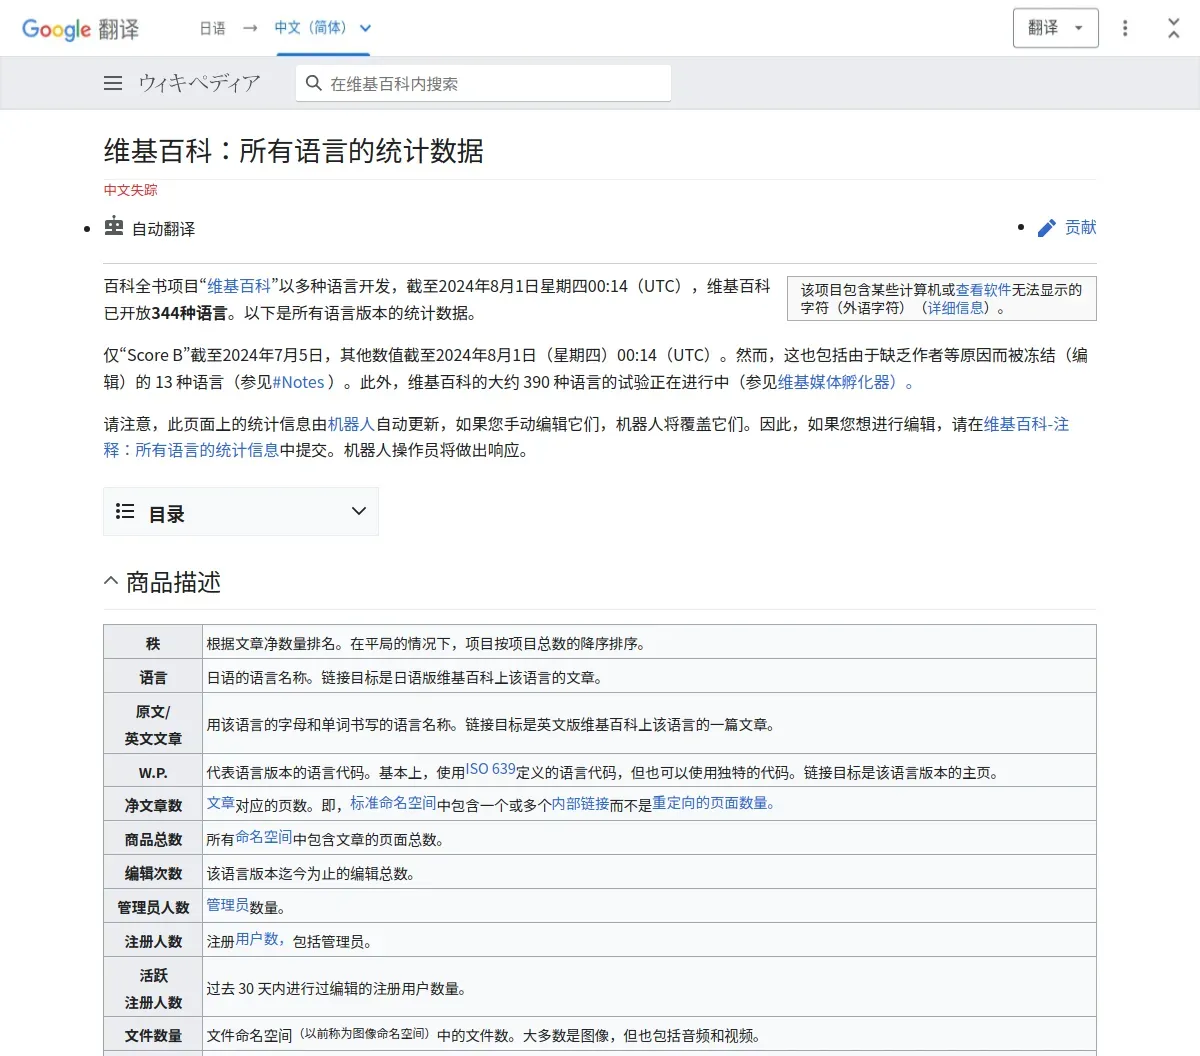Click the page title 维基百科：所有语言的统计数据
The width and height of the screenshot is (1200, 1056).
294,151
